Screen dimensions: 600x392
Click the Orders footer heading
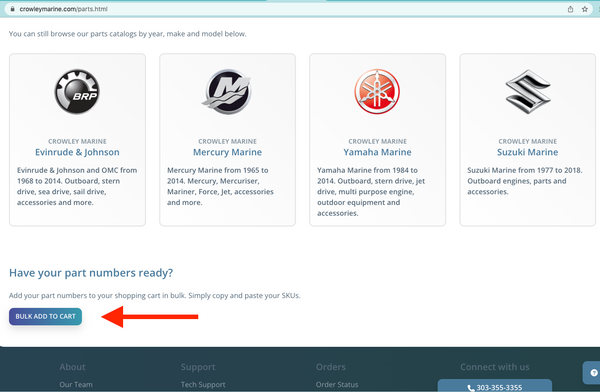click(331, 367)
